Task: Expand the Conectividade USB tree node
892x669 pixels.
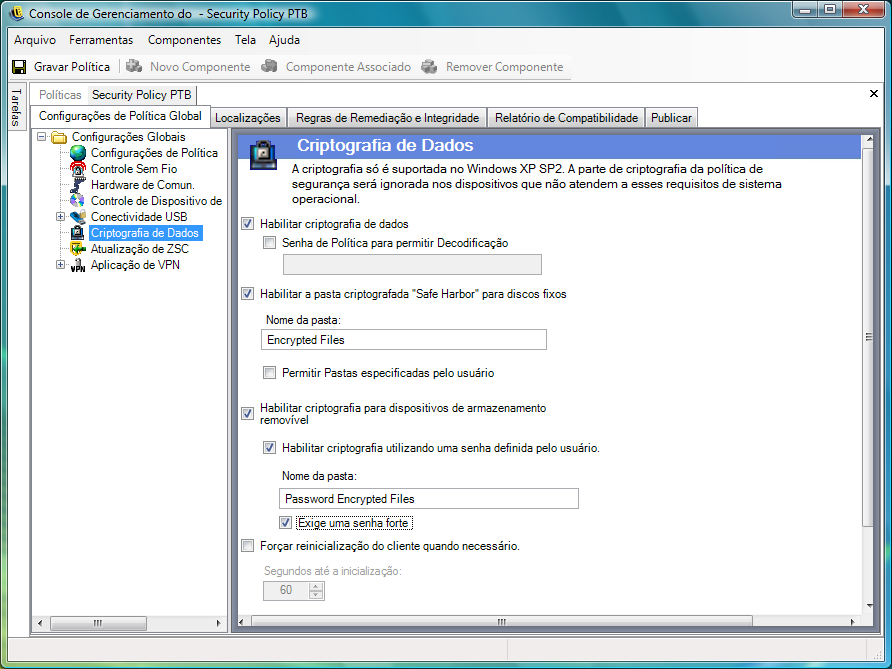Action: pyautogui.click(x=60, y=217)
